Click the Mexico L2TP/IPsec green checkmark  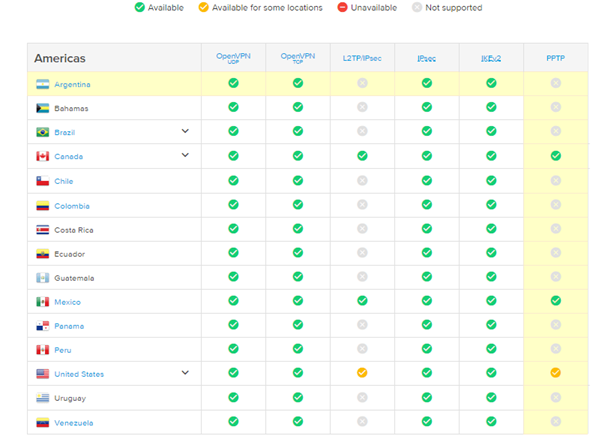pyautogui.click(x=362, y=300)
